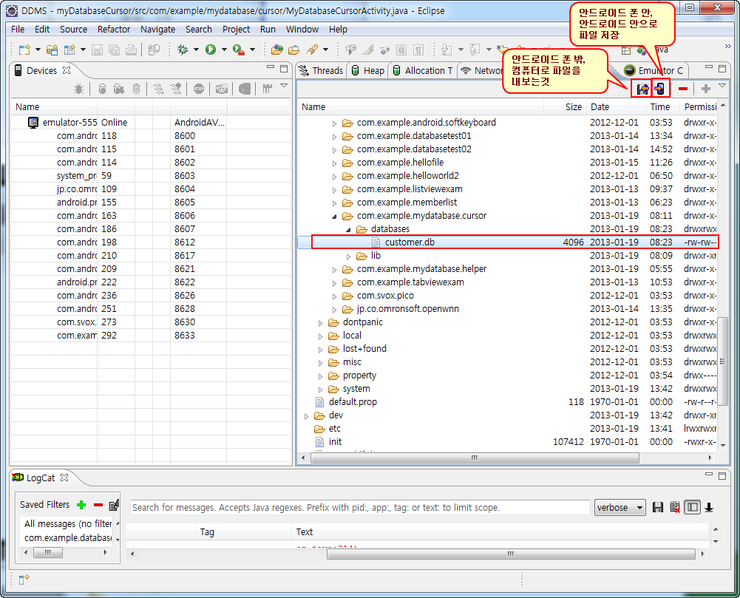Viewport: 740px width, 598px height.
Task: Expand the lib folder
Action: pyautogui.click(x=348, y=256)
